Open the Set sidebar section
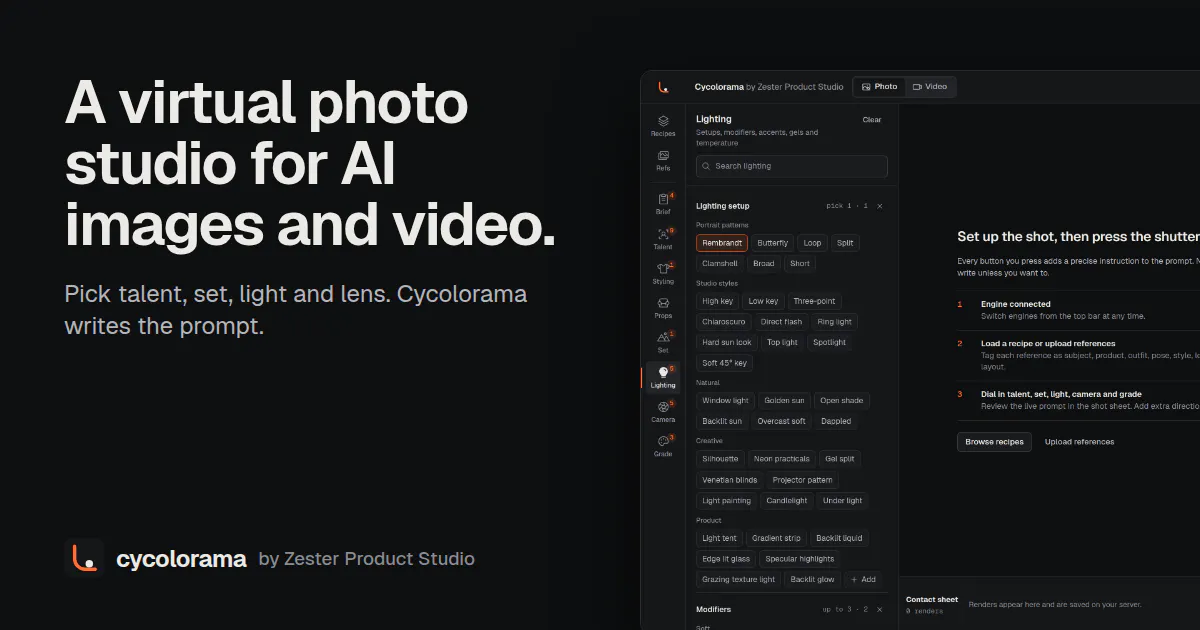Screen dimensions: 1200x630 pyautogui.click(x=663, y=342)
